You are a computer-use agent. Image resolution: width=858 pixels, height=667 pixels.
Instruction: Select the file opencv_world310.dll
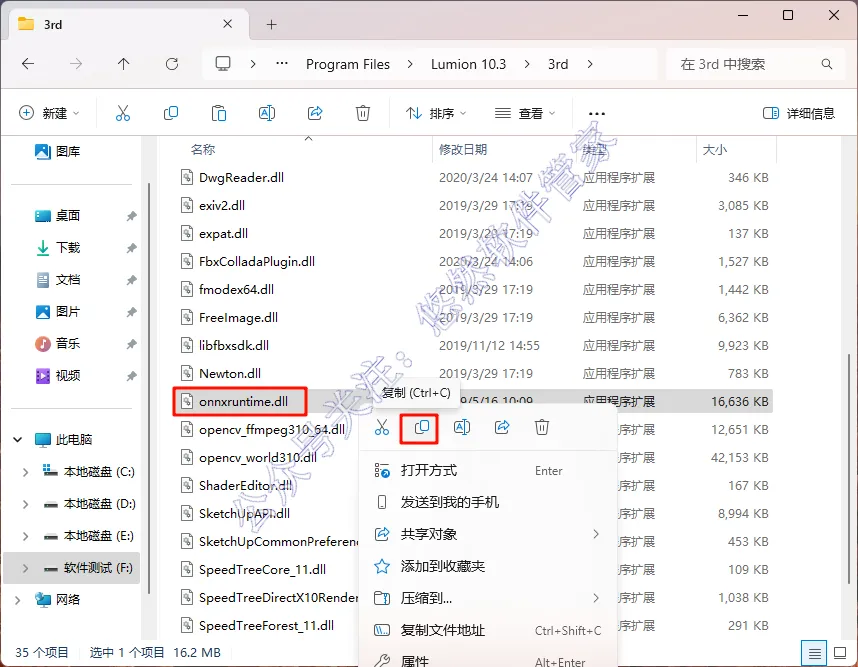pos(258,457)
